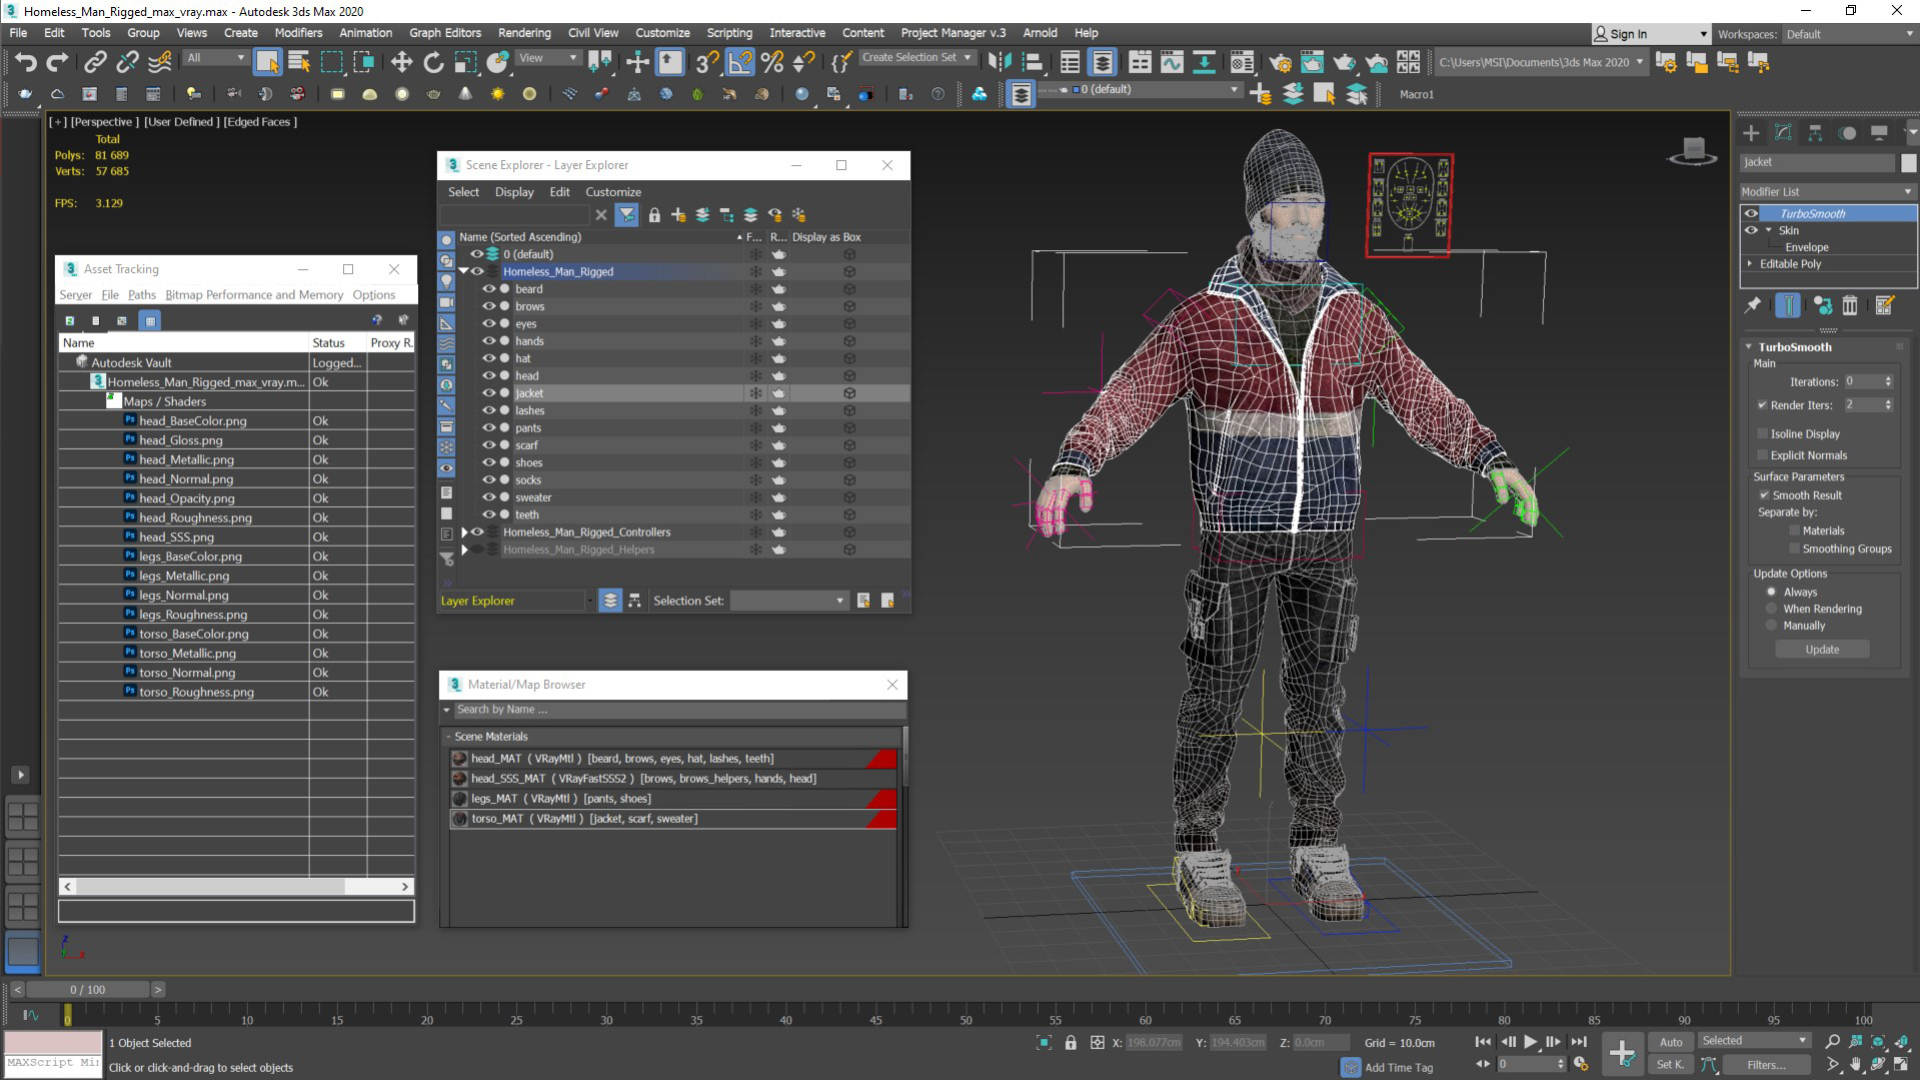Toggle visibility eye of the TurboSmooth modifier

1751,213
